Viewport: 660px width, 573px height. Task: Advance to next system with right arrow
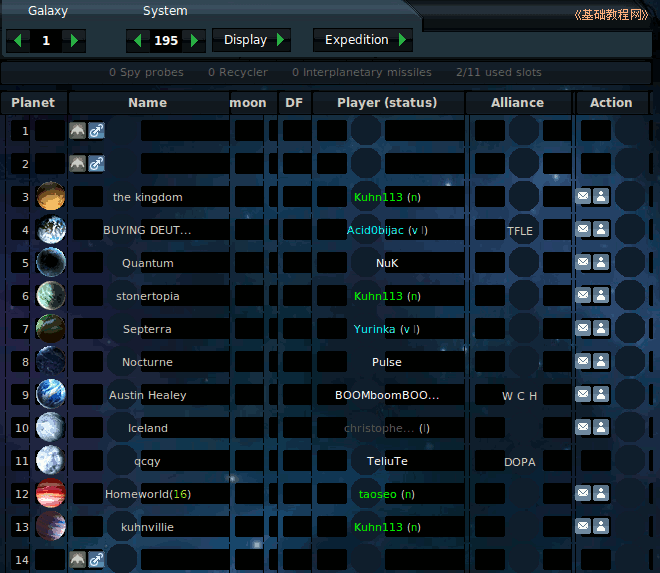tap(196, 41)
